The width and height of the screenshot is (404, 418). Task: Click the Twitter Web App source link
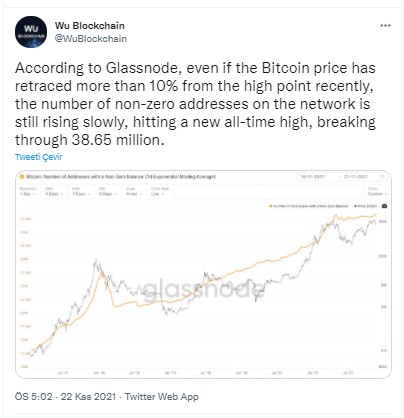[162, 397]
